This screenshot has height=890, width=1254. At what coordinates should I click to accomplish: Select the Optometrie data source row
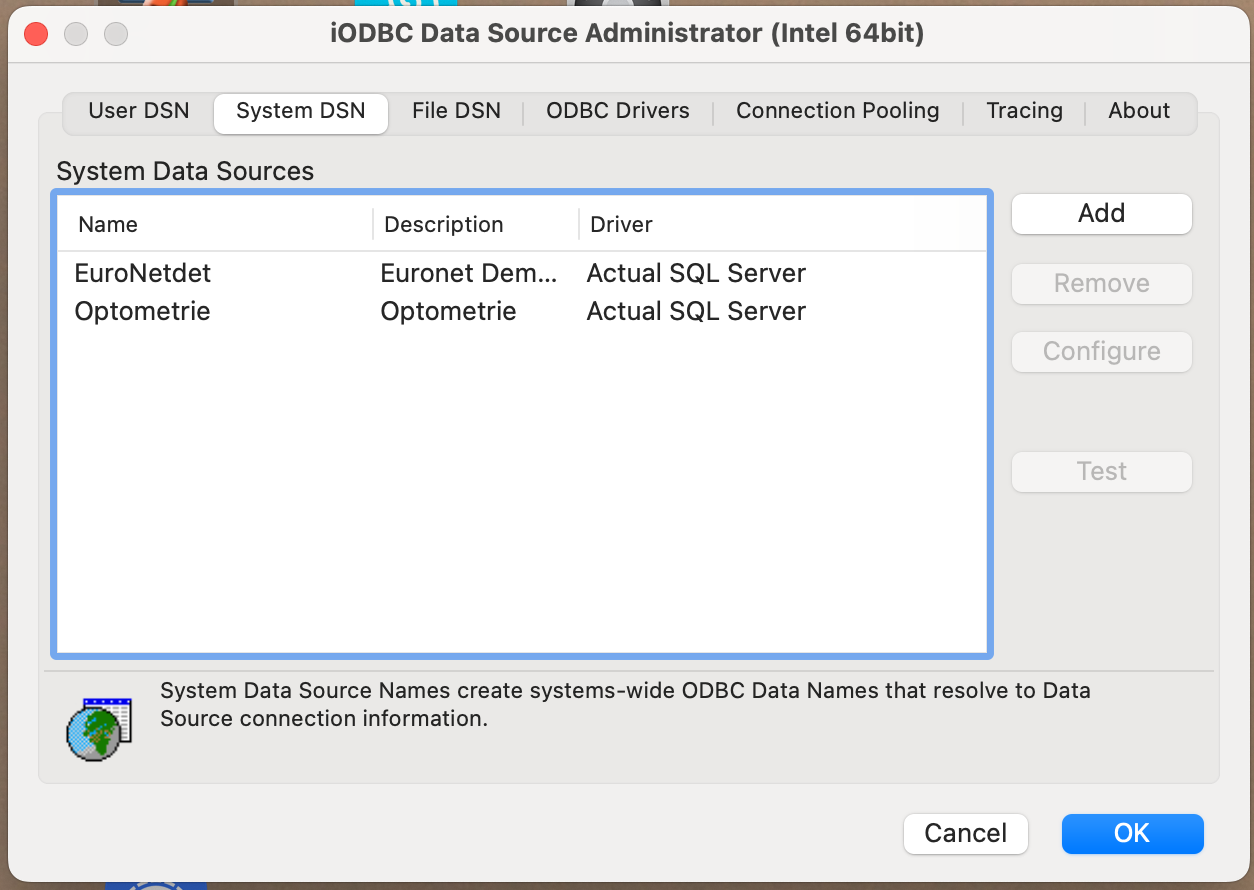(x=522, y=311)
